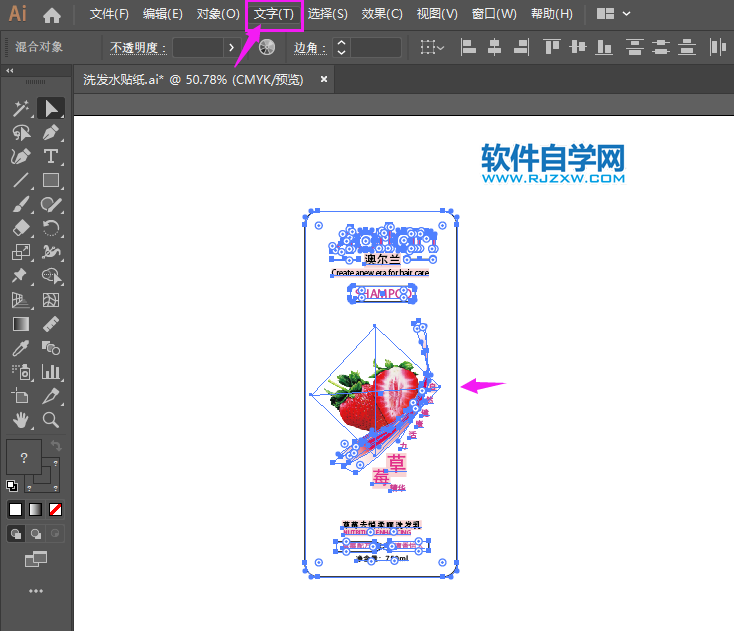This screenshot has height=631, width=734.
Task: Open the align-to selection dropdown
Action: pyautogui.click(x=432, y=47)
